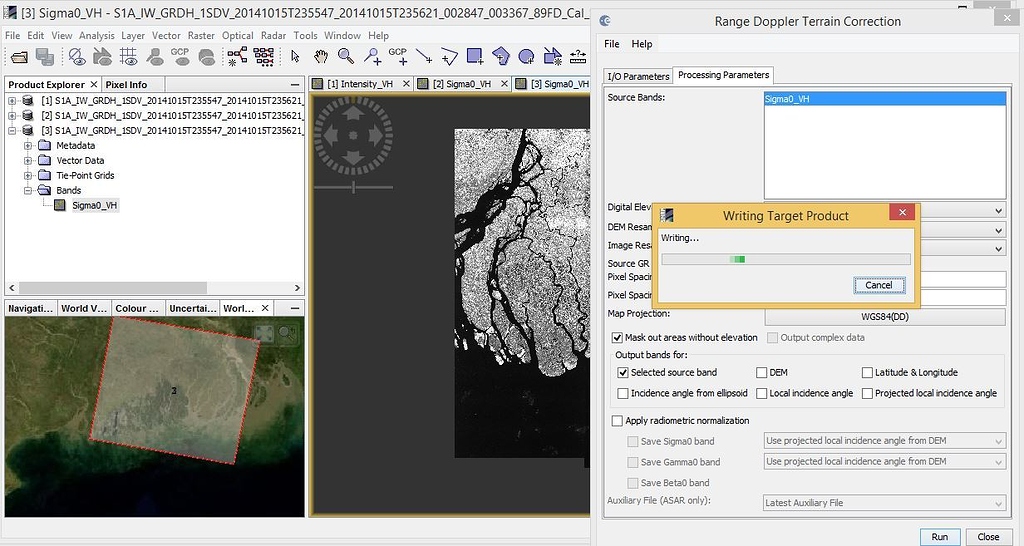Click the Close button of Terrain Correction
The image size is (1024, 546).
[988, 537]
